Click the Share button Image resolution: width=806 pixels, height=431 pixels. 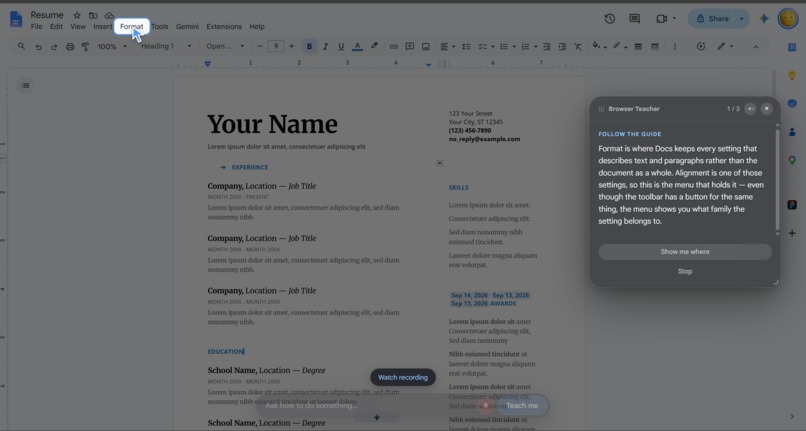(x=712, y=19)
